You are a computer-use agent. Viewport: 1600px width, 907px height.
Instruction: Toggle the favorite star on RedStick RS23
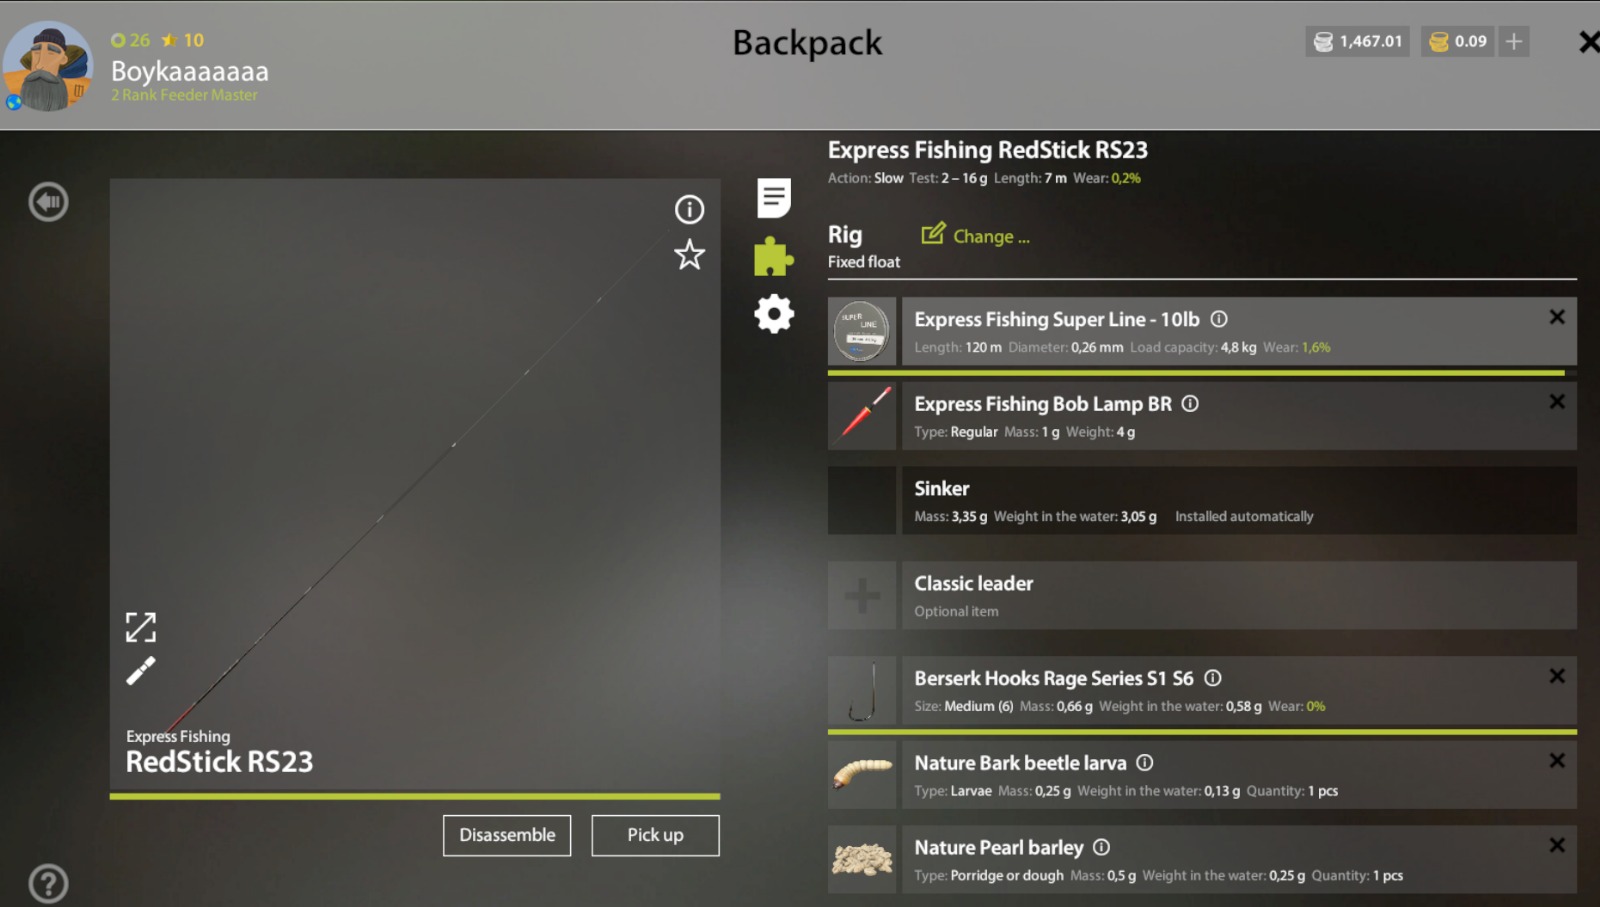[689, 255]
